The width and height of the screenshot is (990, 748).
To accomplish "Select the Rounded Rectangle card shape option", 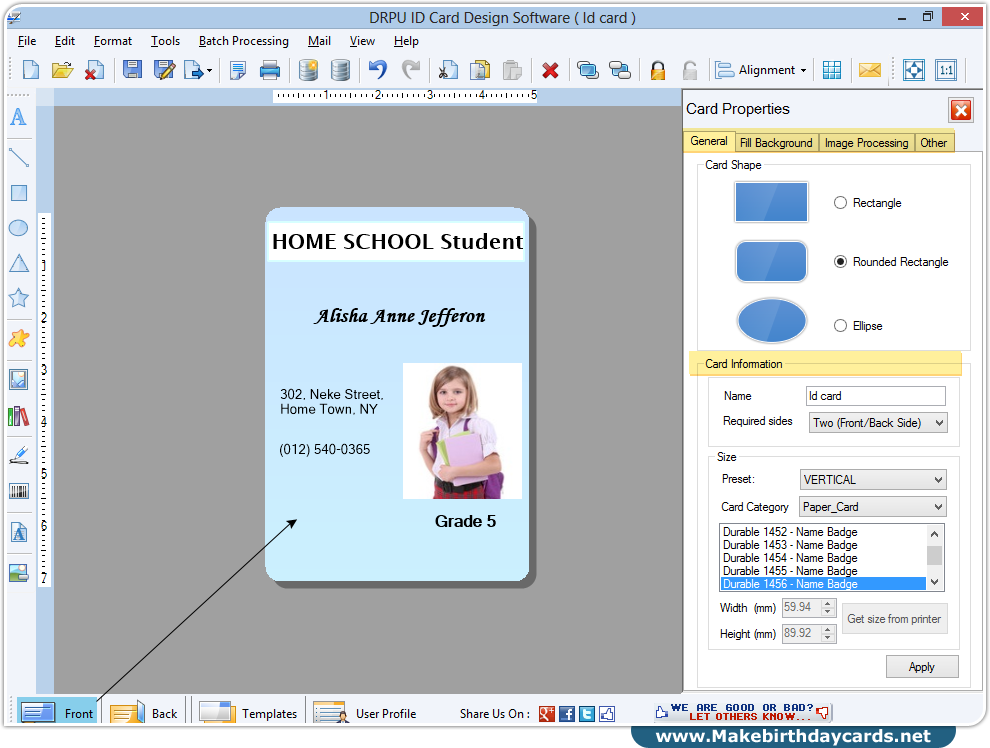I will 840,261.
